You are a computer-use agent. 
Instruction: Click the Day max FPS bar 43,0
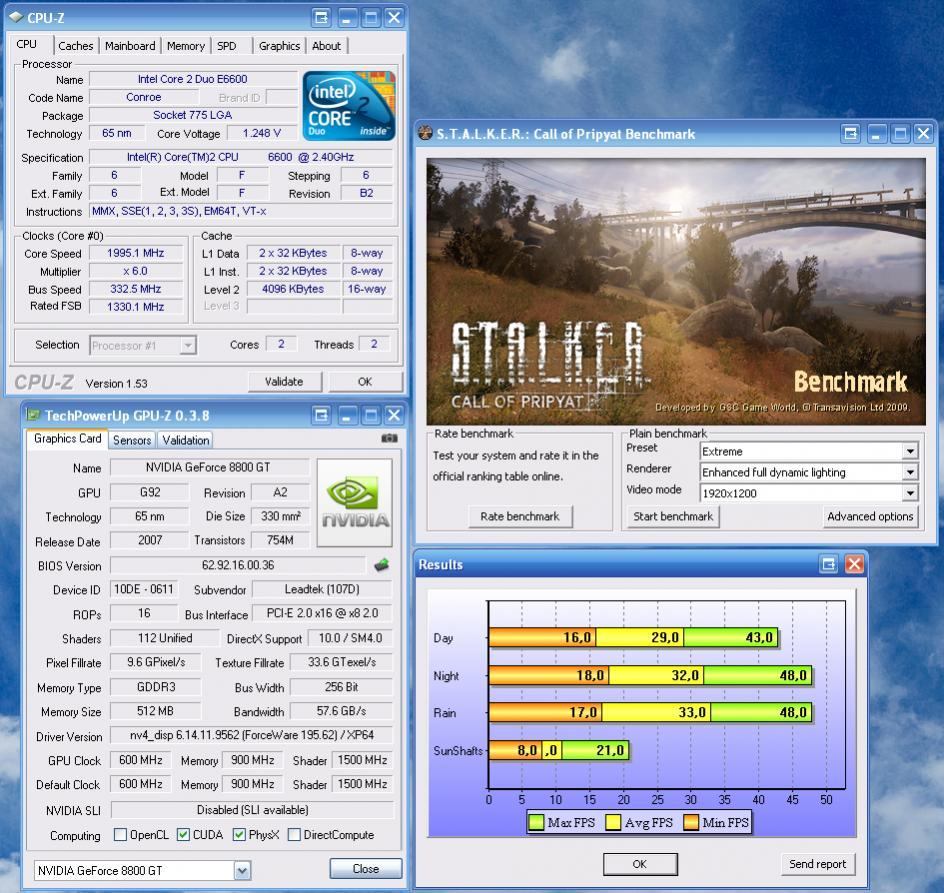[x=730, y=637]
